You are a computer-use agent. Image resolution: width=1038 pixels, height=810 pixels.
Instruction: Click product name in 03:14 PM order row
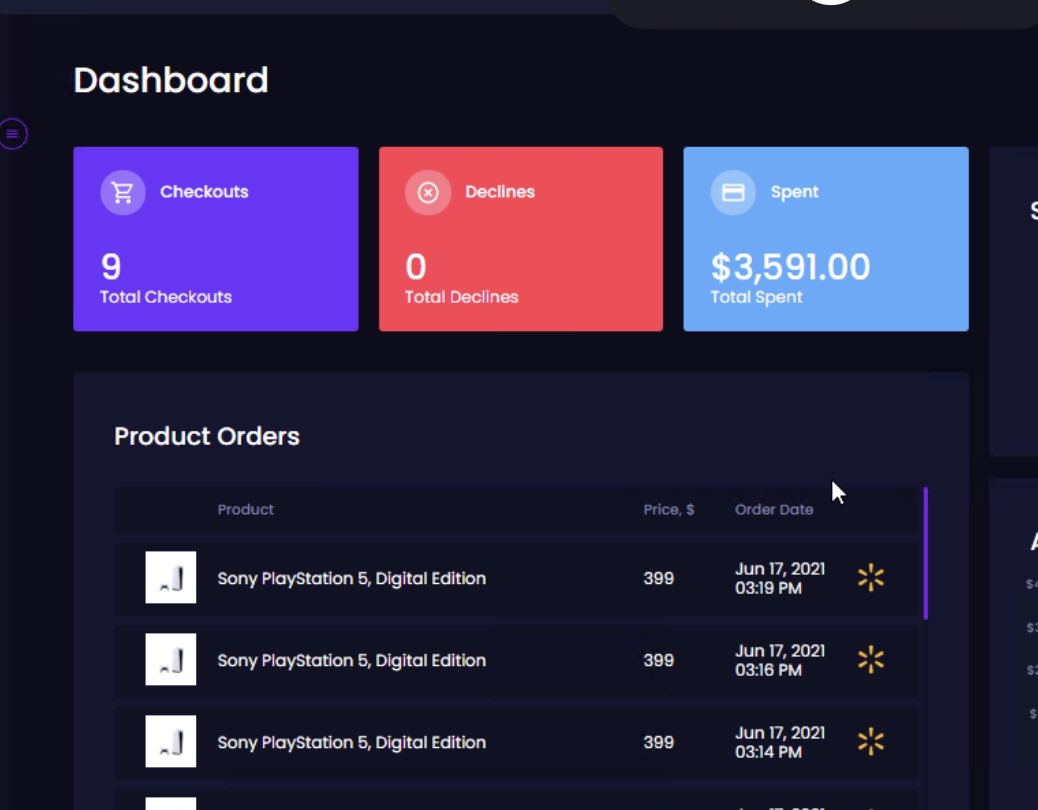pyautogui.click(x=352, y=742)
